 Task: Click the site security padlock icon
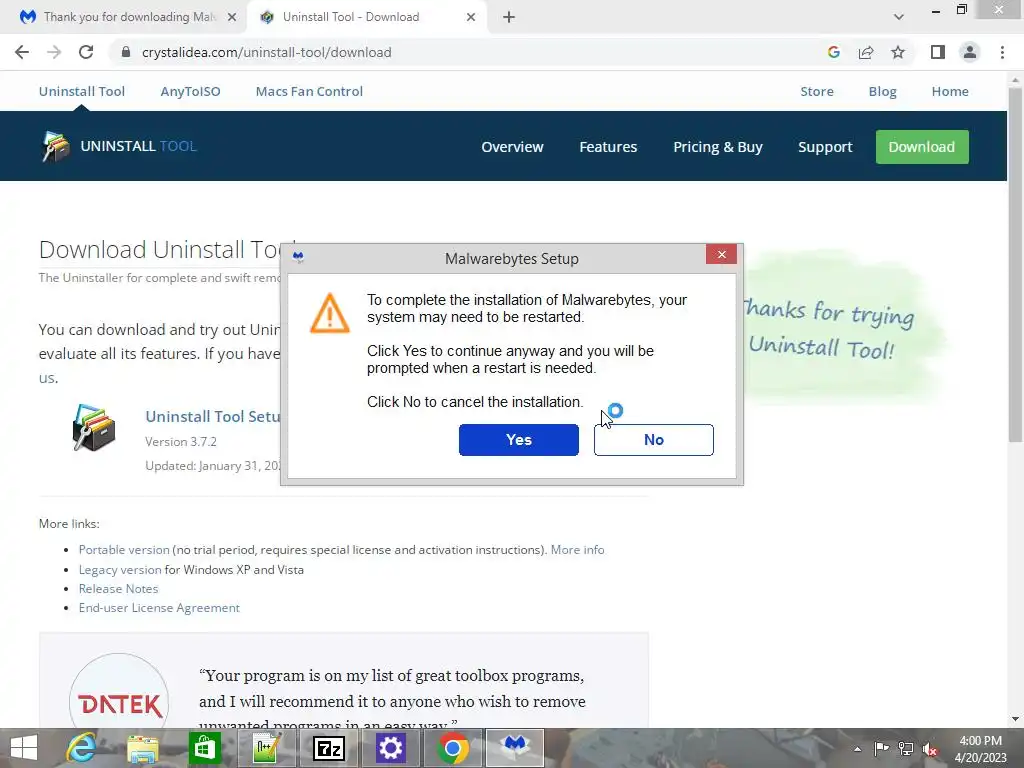(126, 52)
